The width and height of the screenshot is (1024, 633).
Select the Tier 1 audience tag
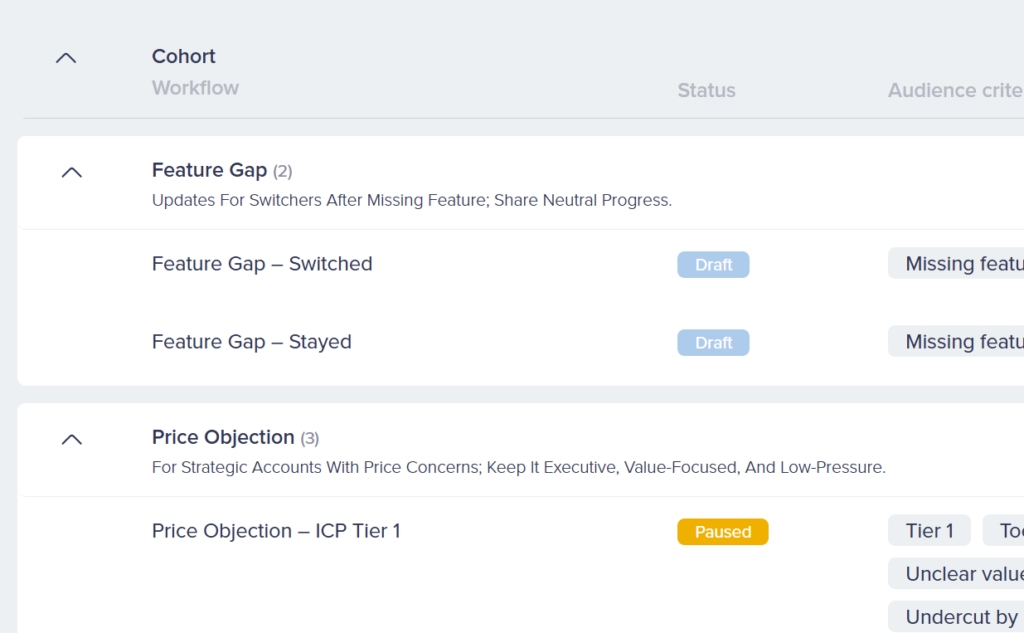click(x=929, y=531)
